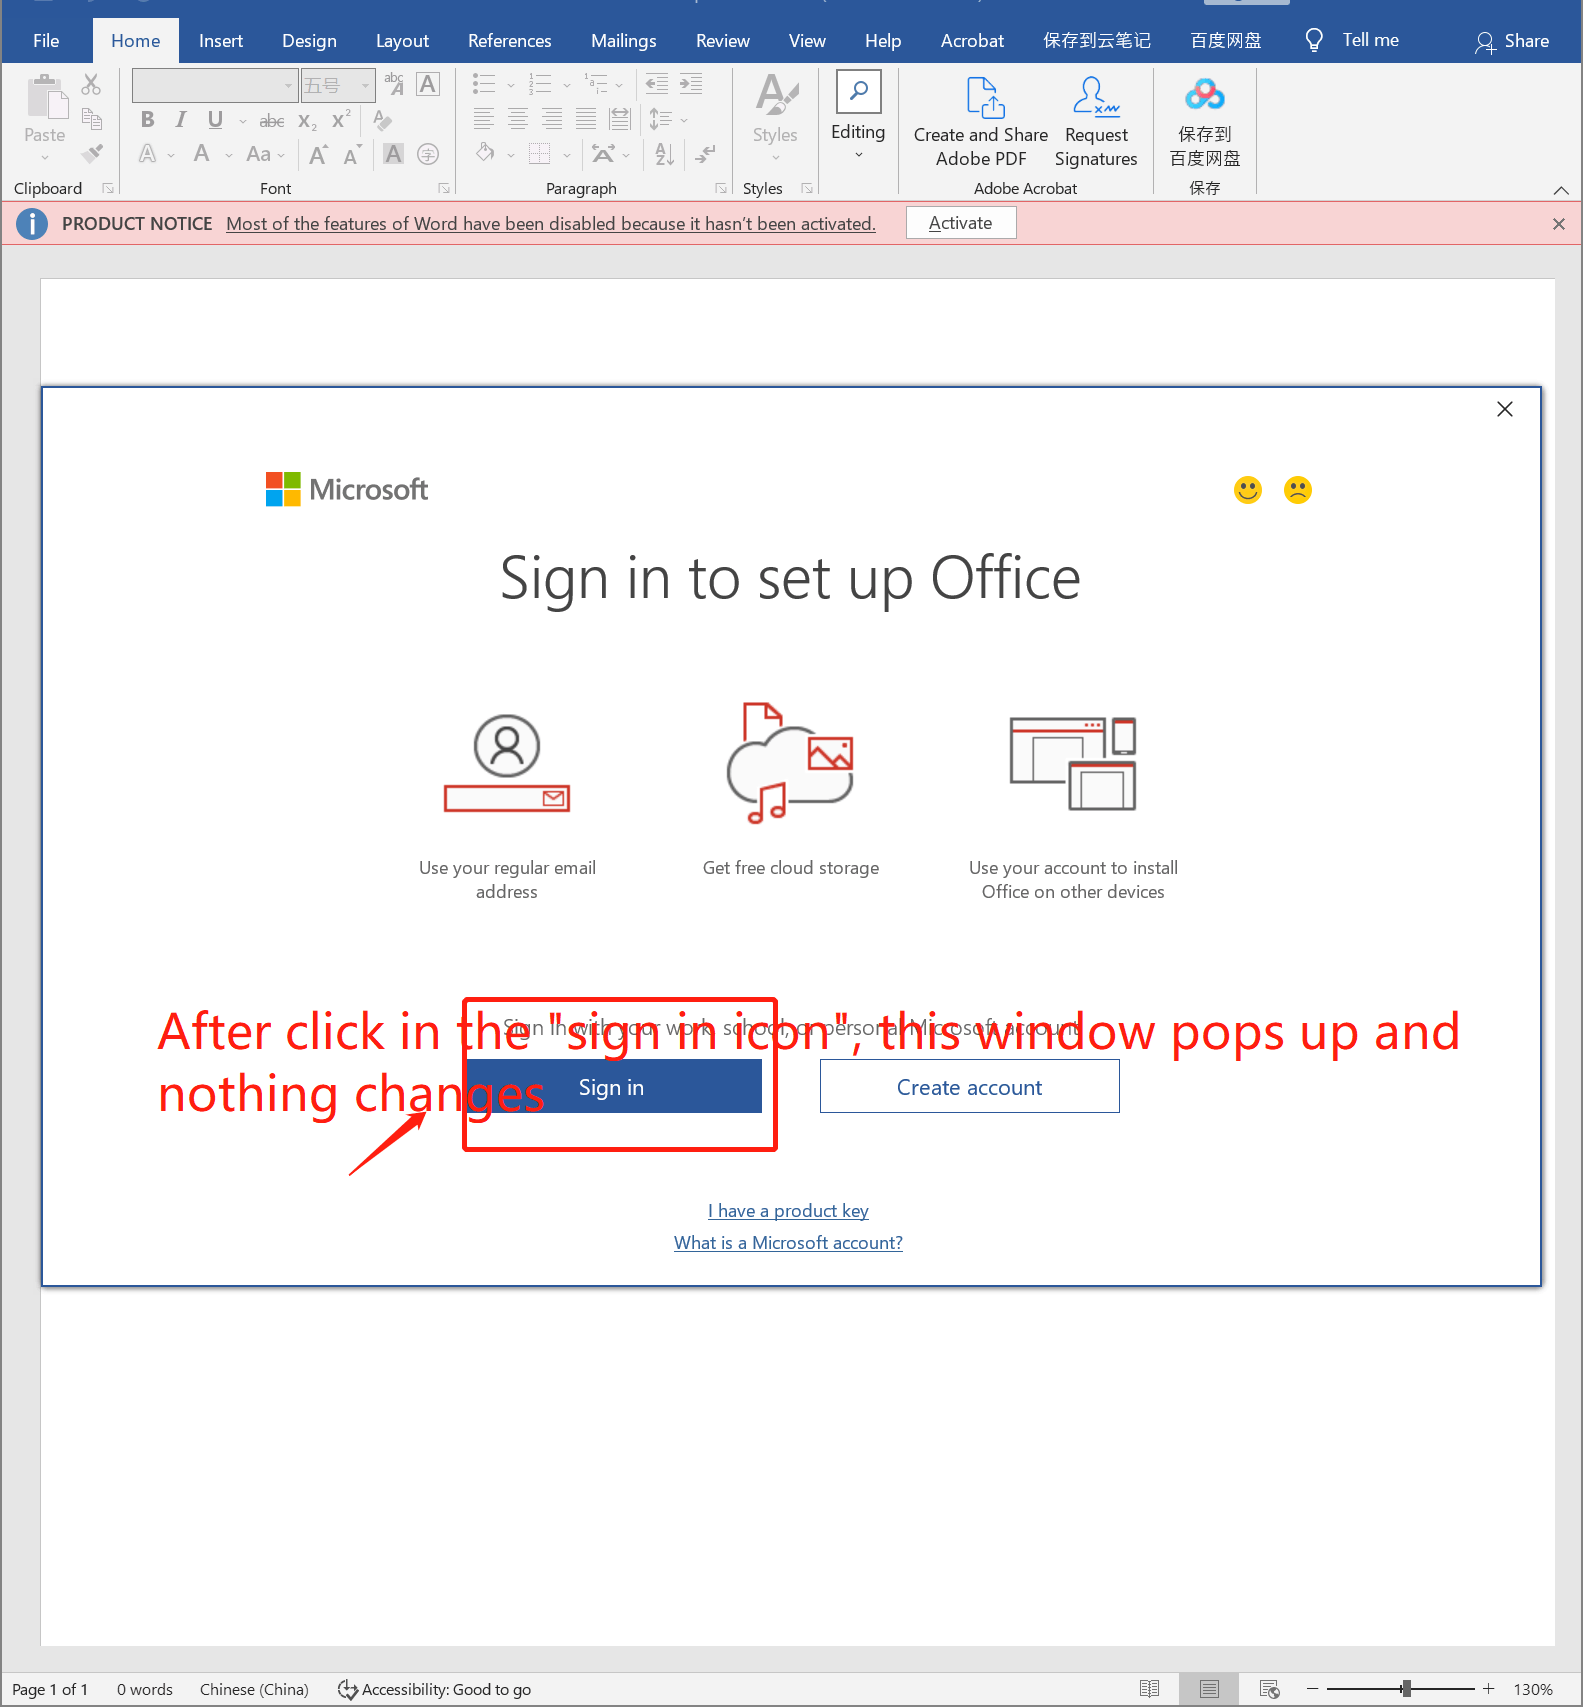Toggle Subscript formatting
1583x1707 pixels.
(307, 121)
